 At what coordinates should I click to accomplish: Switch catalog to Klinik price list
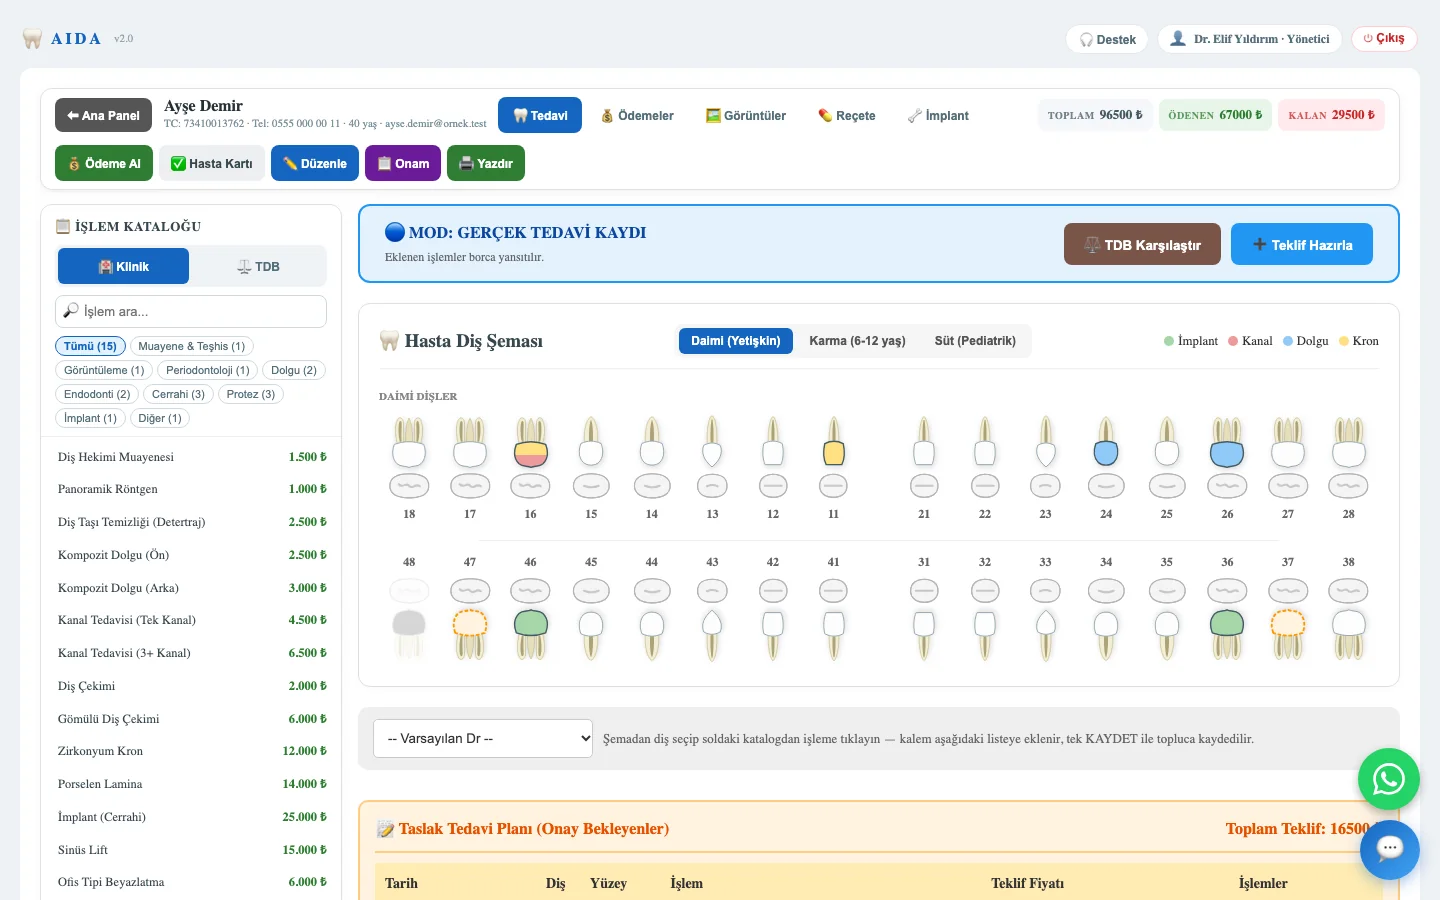click(124, 266)
